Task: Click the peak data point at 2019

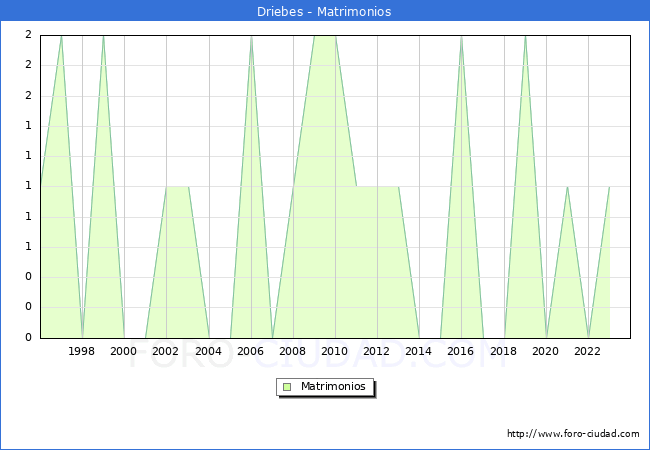Action: tap(525, 36)
